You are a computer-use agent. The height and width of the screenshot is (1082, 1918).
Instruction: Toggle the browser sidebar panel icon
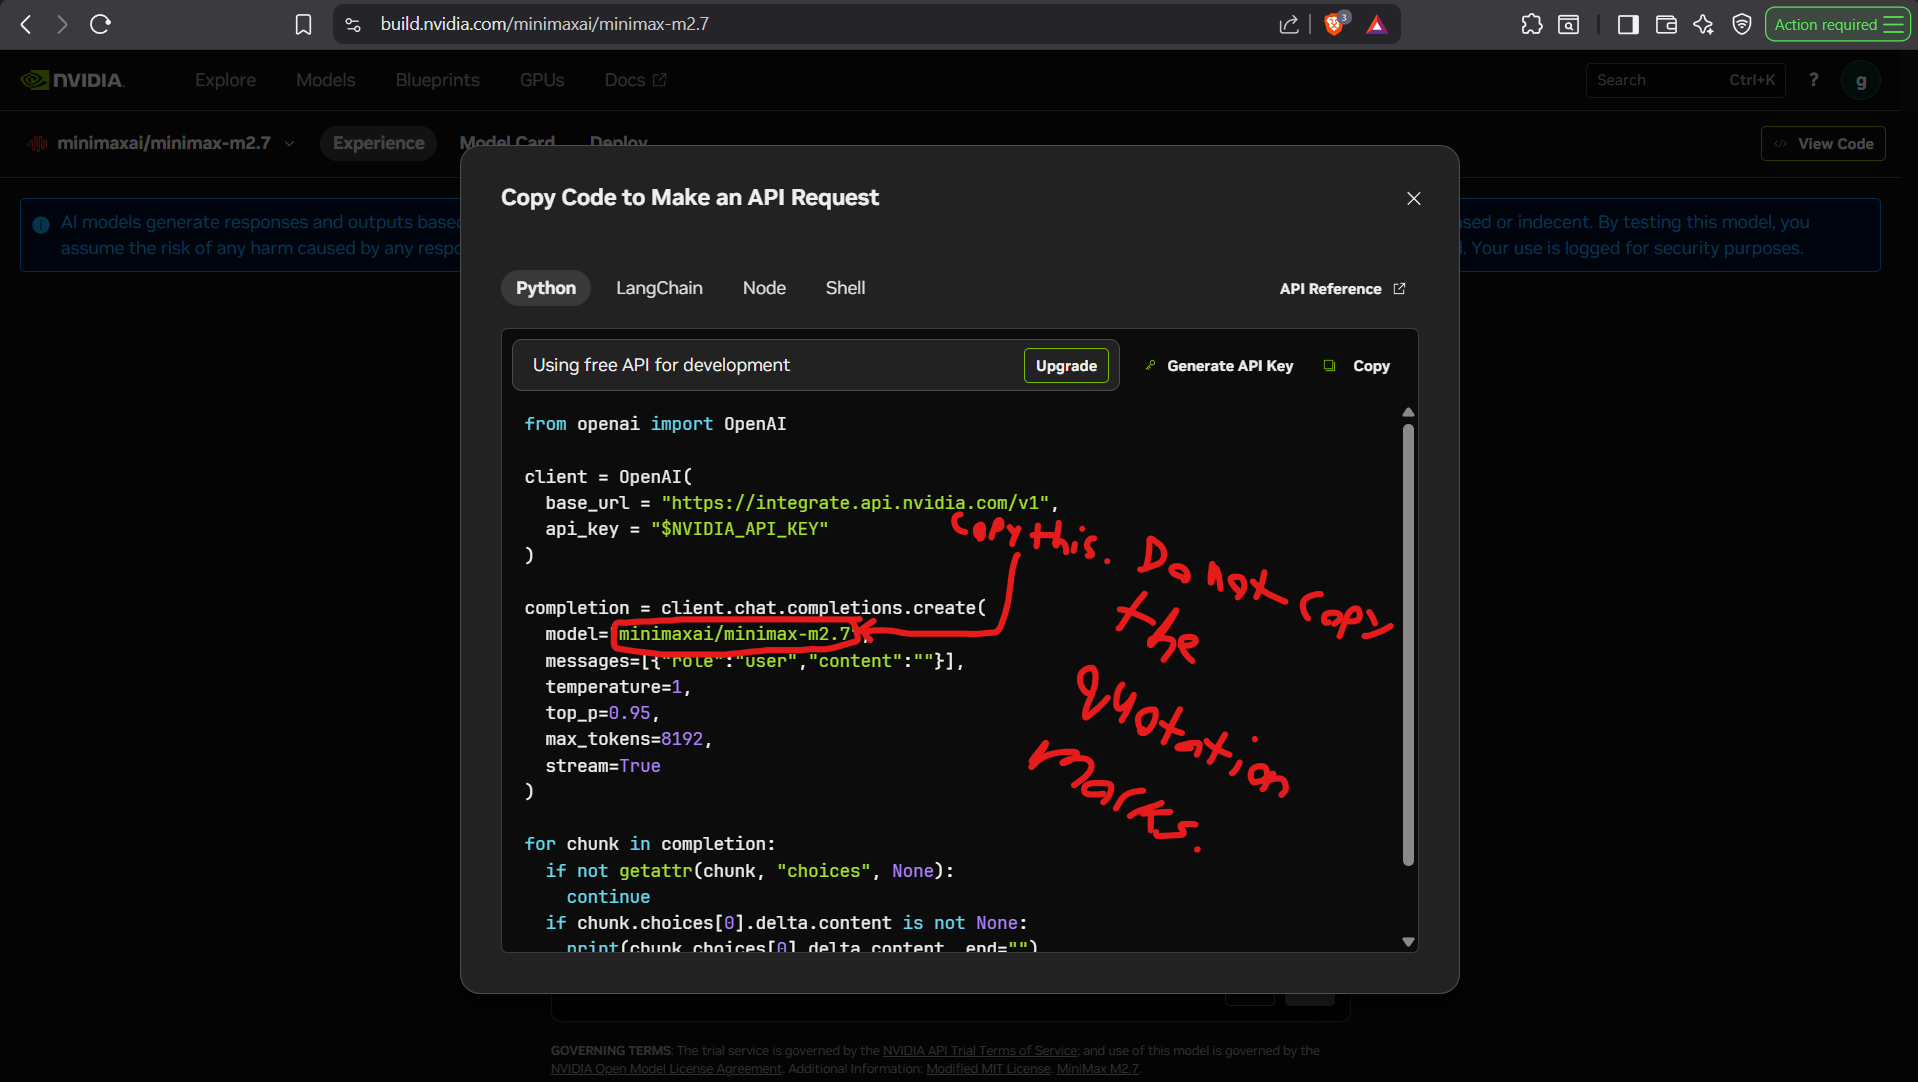[1628, 24]
